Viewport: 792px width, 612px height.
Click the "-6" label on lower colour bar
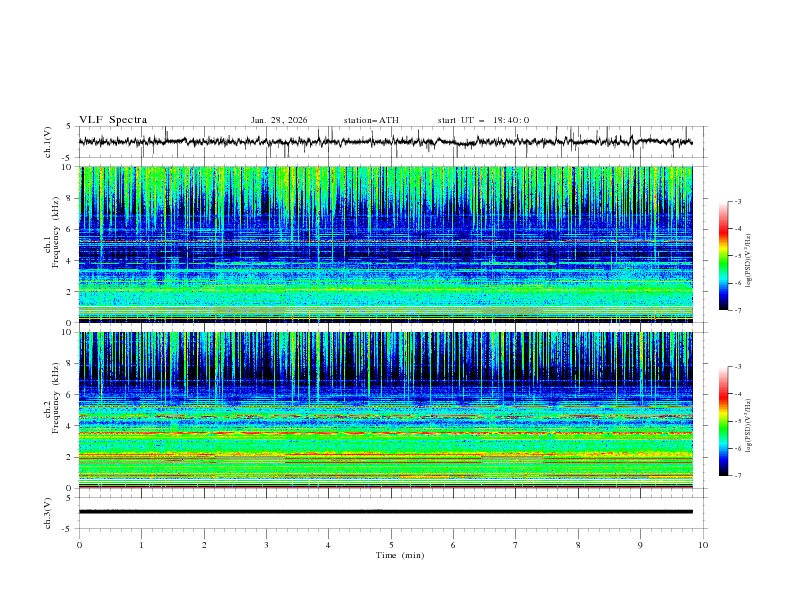click(738, 448)
